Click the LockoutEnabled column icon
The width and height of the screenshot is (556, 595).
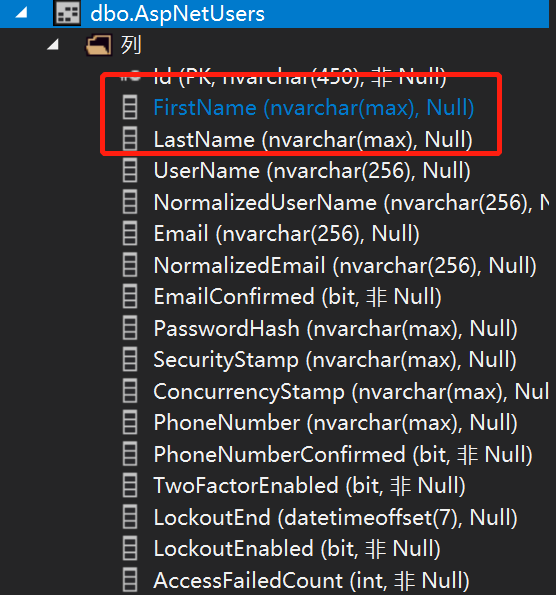[x=130, y=549]
